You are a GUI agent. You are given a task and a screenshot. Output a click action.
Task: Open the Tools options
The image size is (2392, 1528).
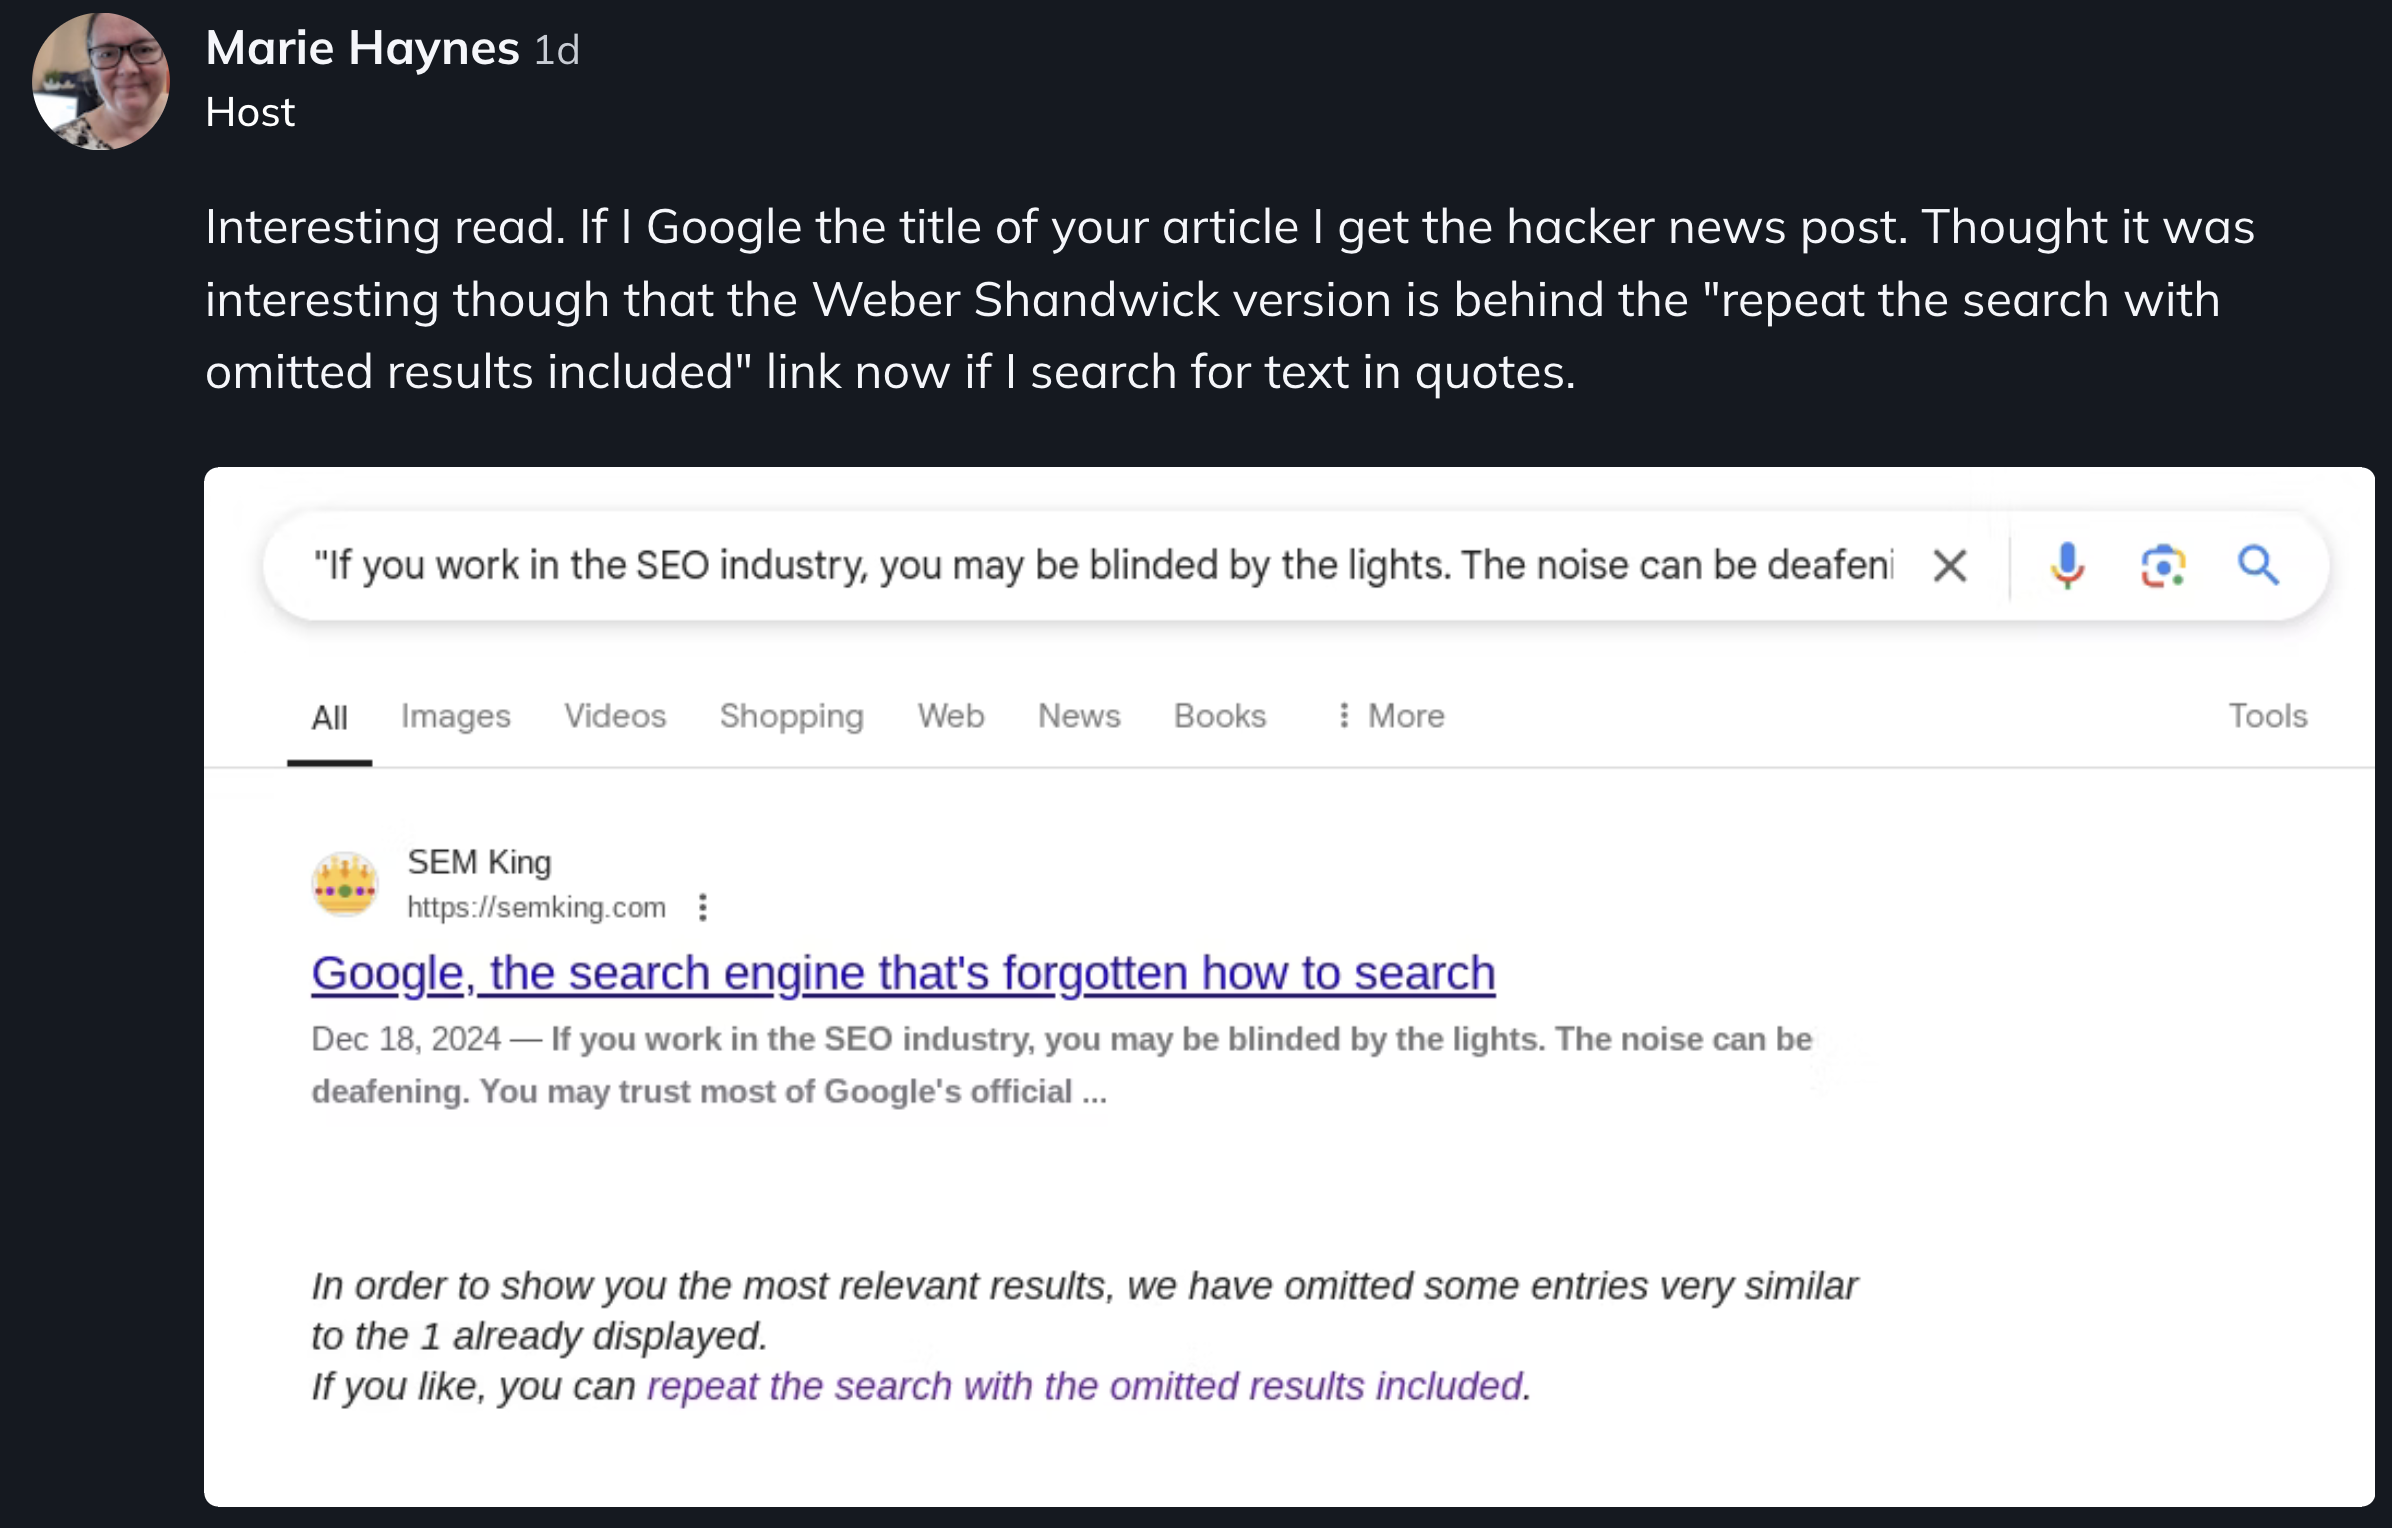[x=2267, y=716]
